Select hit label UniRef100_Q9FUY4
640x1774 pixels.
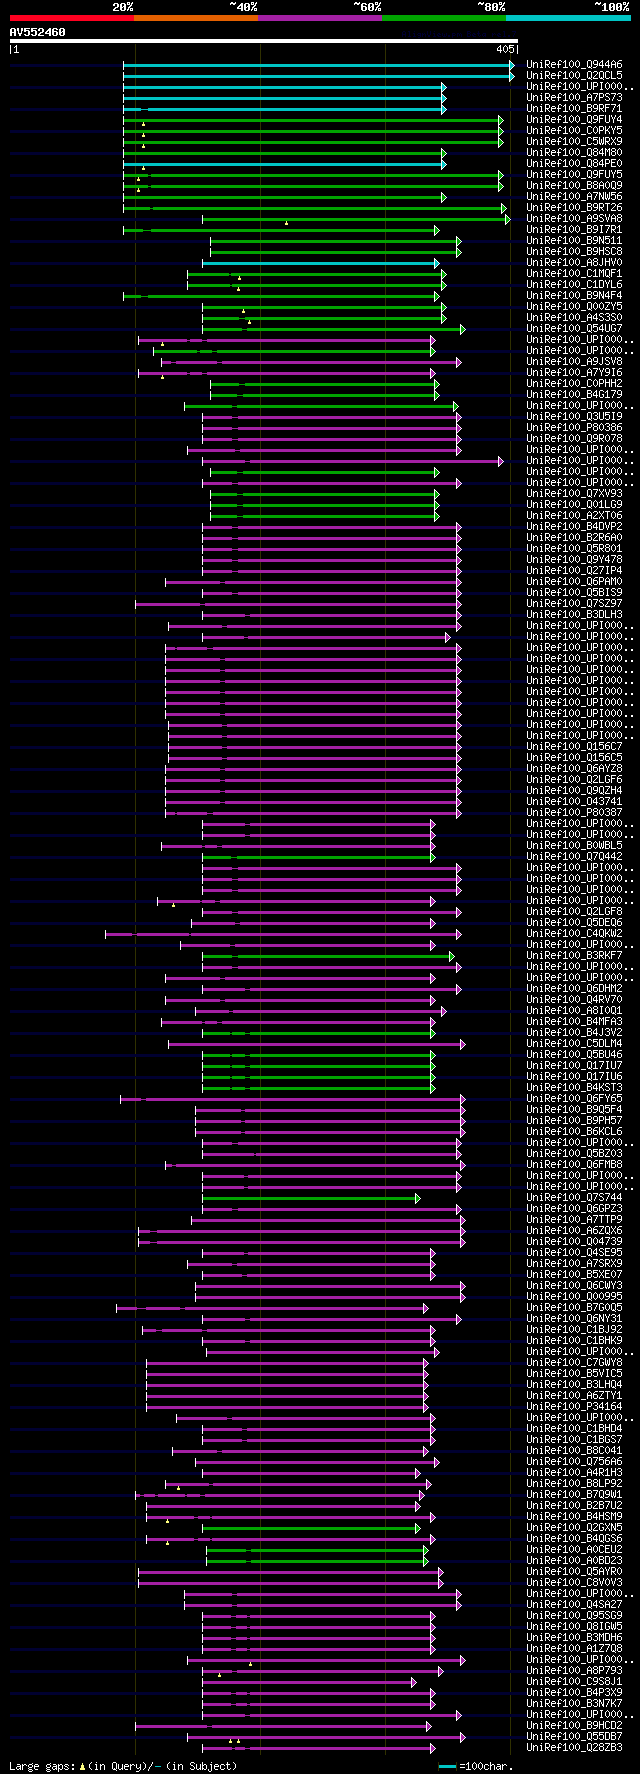click(574, 120)
